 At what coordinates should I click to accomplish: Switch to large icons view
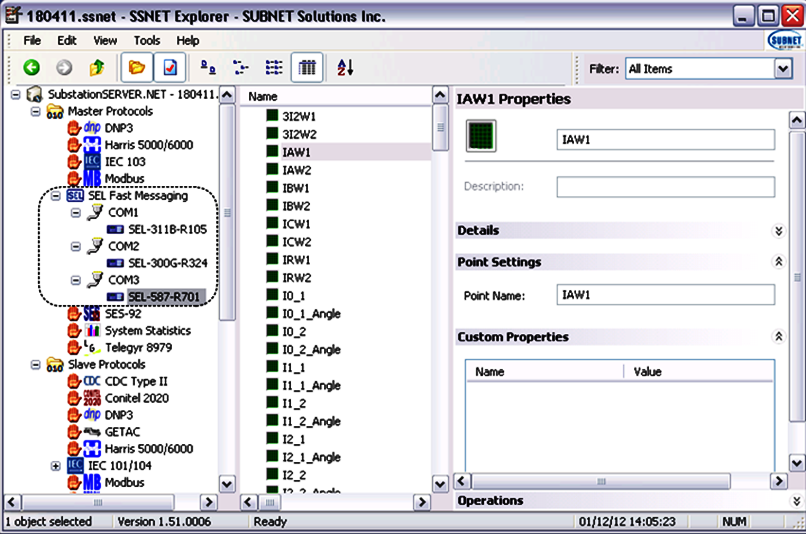point(208,67)
